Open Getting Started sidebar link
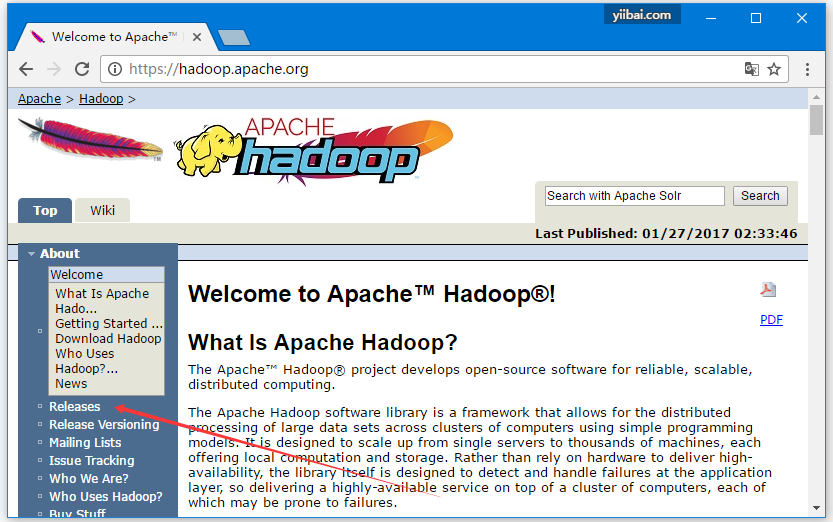 (109, 323)
